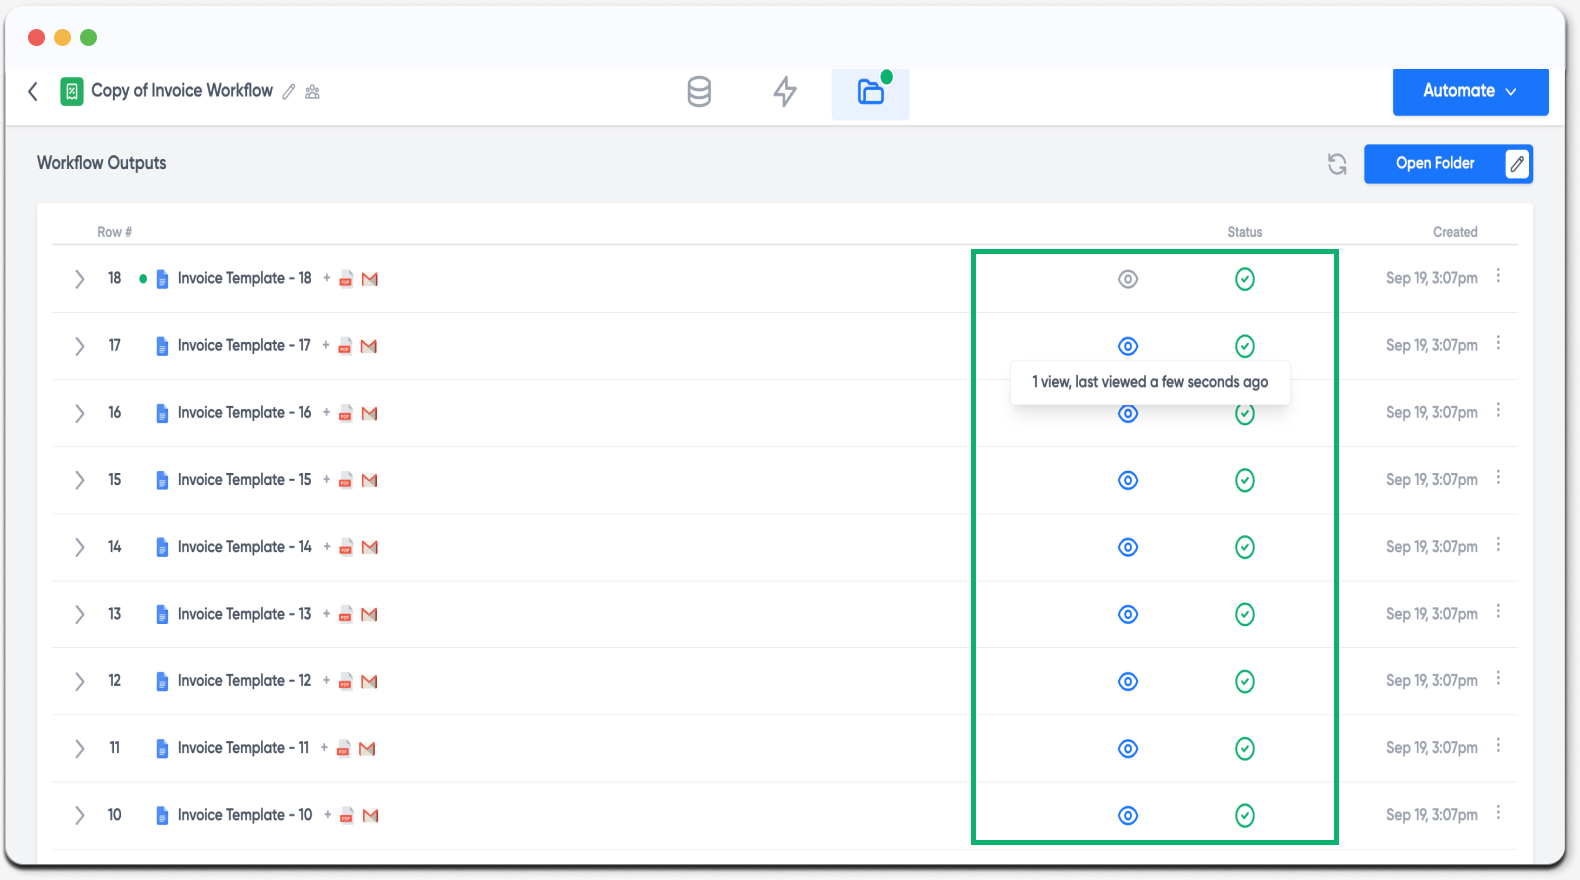
Task: Expand row 11
Action: pyautogui.click(x=79, y=748)
